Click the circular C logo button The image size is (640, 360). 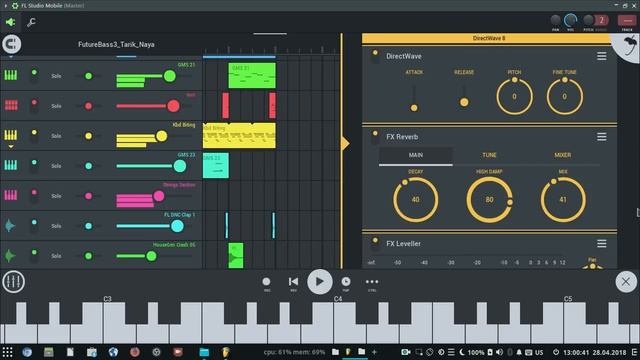coord(11,44)
